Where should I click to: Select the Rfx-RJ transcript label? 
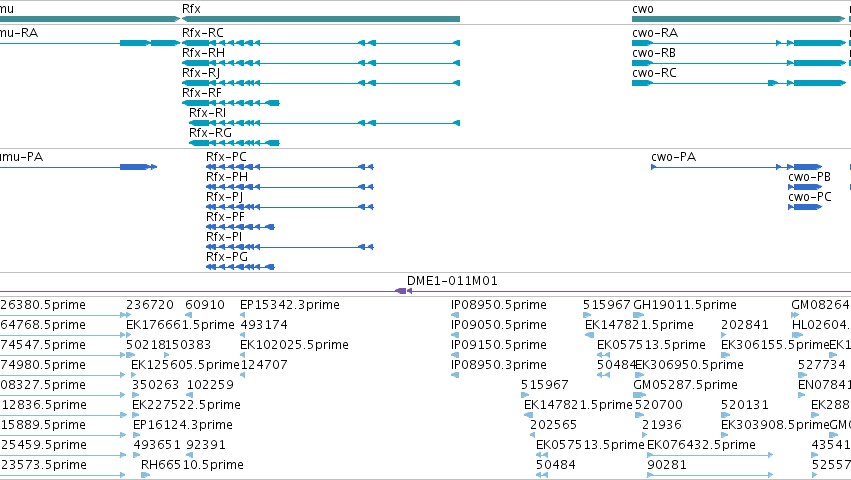coord(201,73)
